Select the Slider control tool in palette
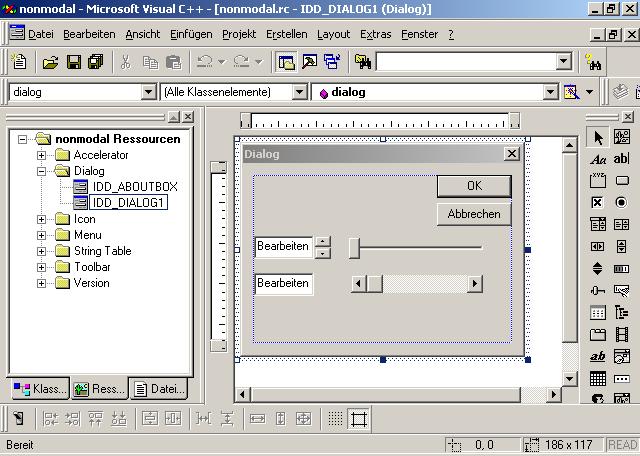Viewport: 640px width, 456px height. tap(598, 290)
